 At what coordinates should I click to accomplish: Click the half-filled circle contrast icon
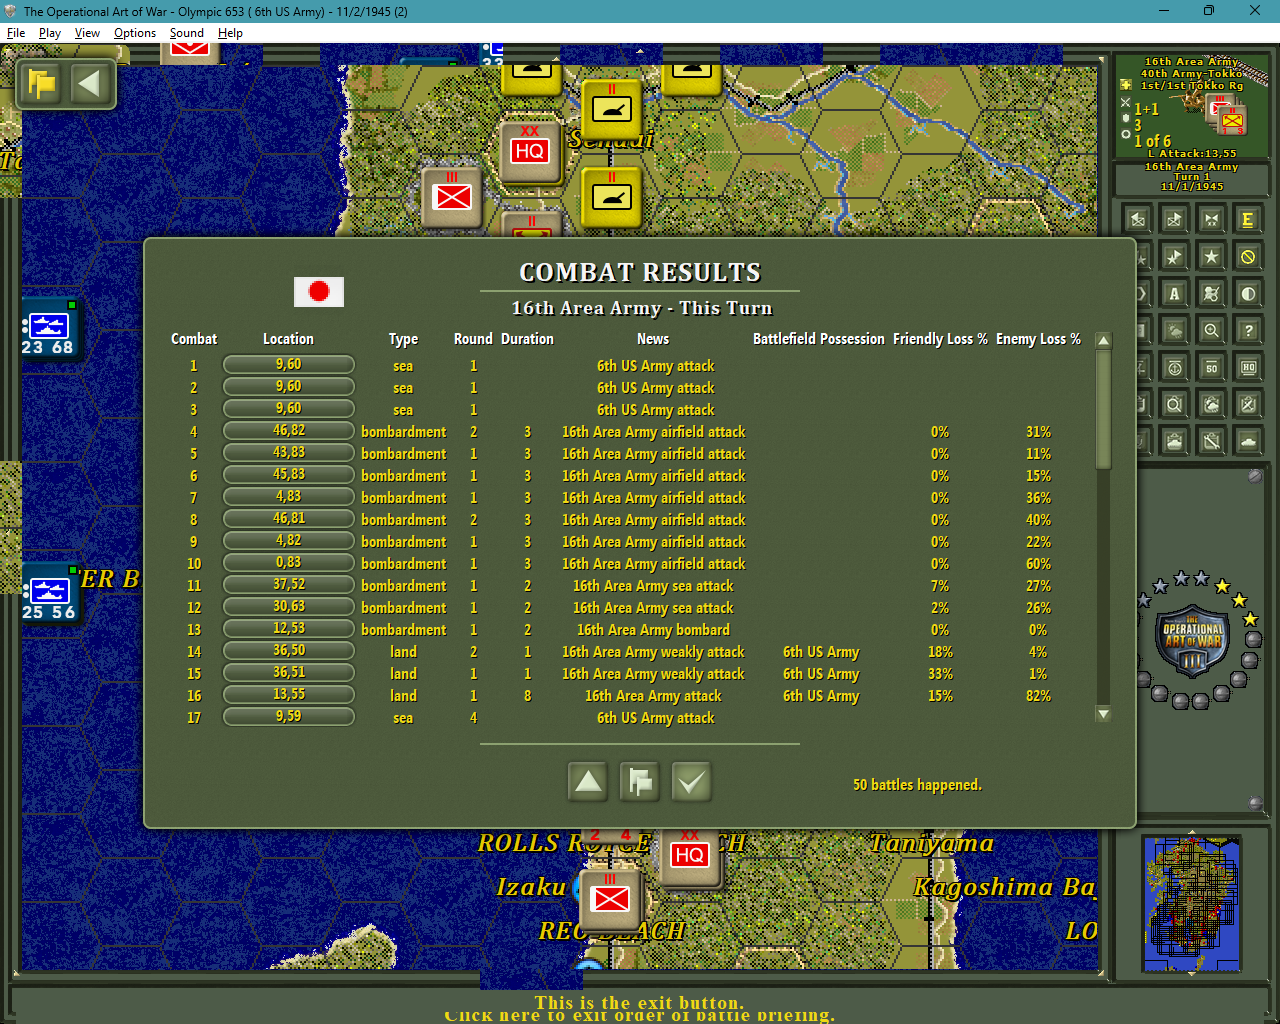click(x=1248, y=293)
